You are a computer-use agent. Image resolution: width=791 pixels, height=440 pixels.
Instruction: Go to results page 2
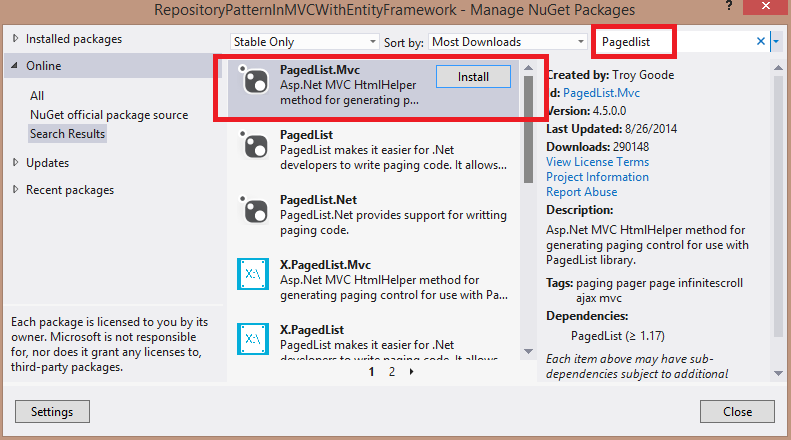pyautogui.click(x=392, y=372)
